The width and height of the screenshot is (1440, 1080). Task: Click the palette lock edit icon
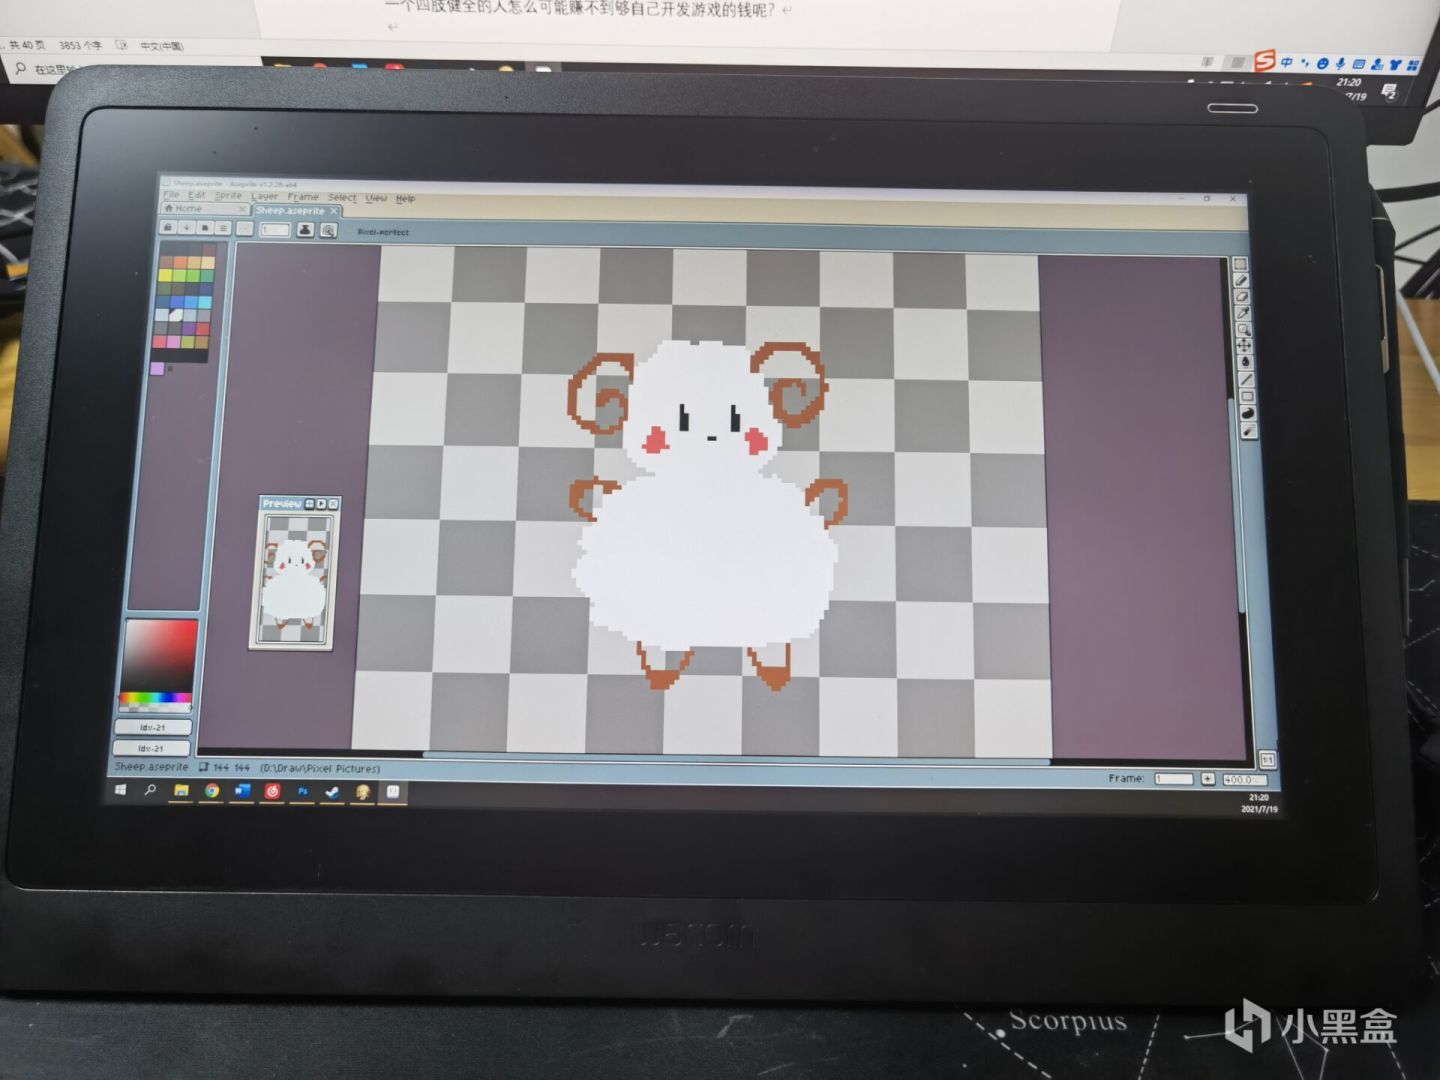tap(168, 227)
